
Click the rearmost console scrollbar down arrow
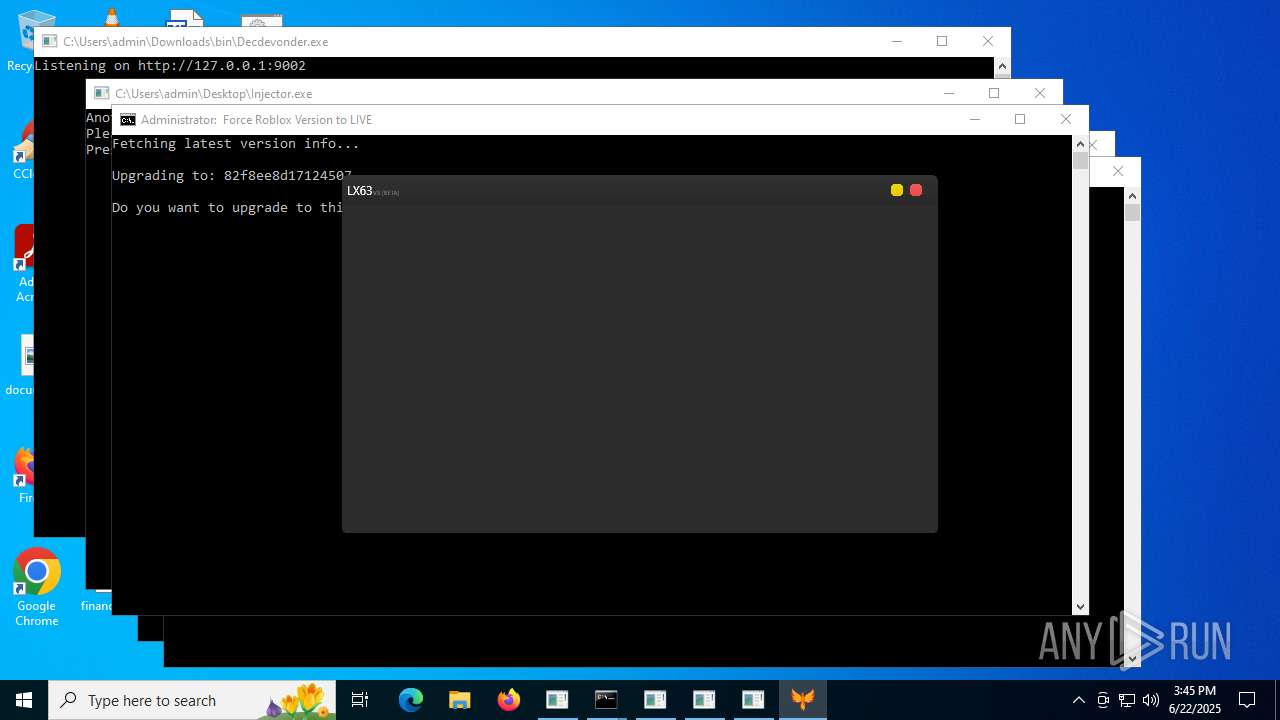click(1132, 658)
